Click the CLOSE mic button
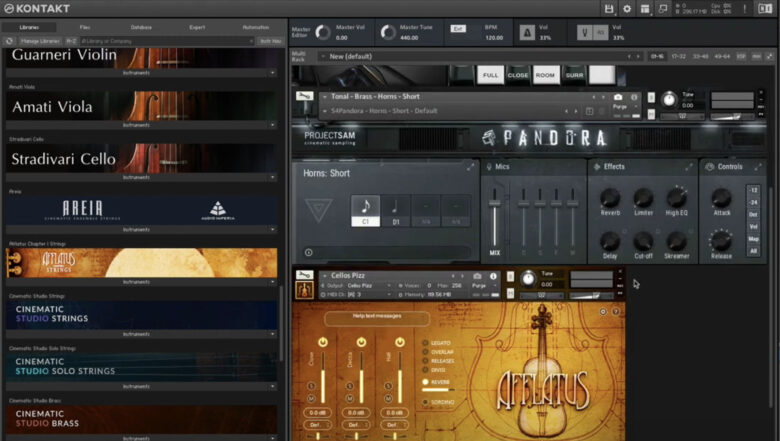Viewport: 780px width, 441px height. [x=518, y=75]
